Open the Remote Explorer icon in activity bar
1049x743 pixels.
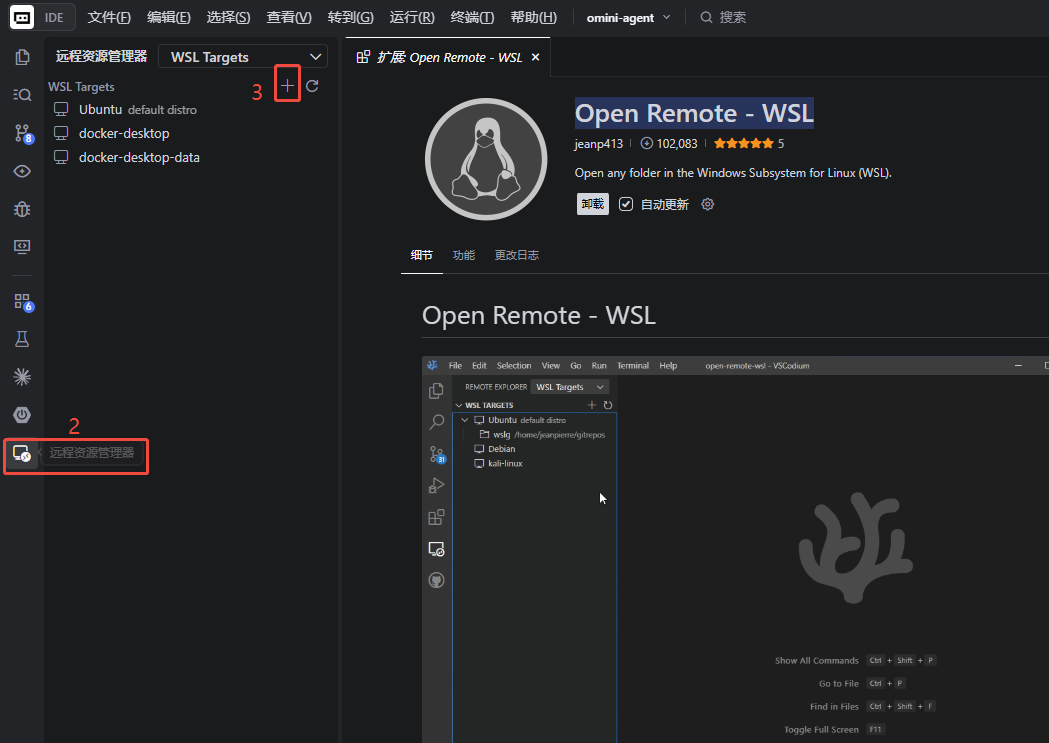[x=22, y=453]
